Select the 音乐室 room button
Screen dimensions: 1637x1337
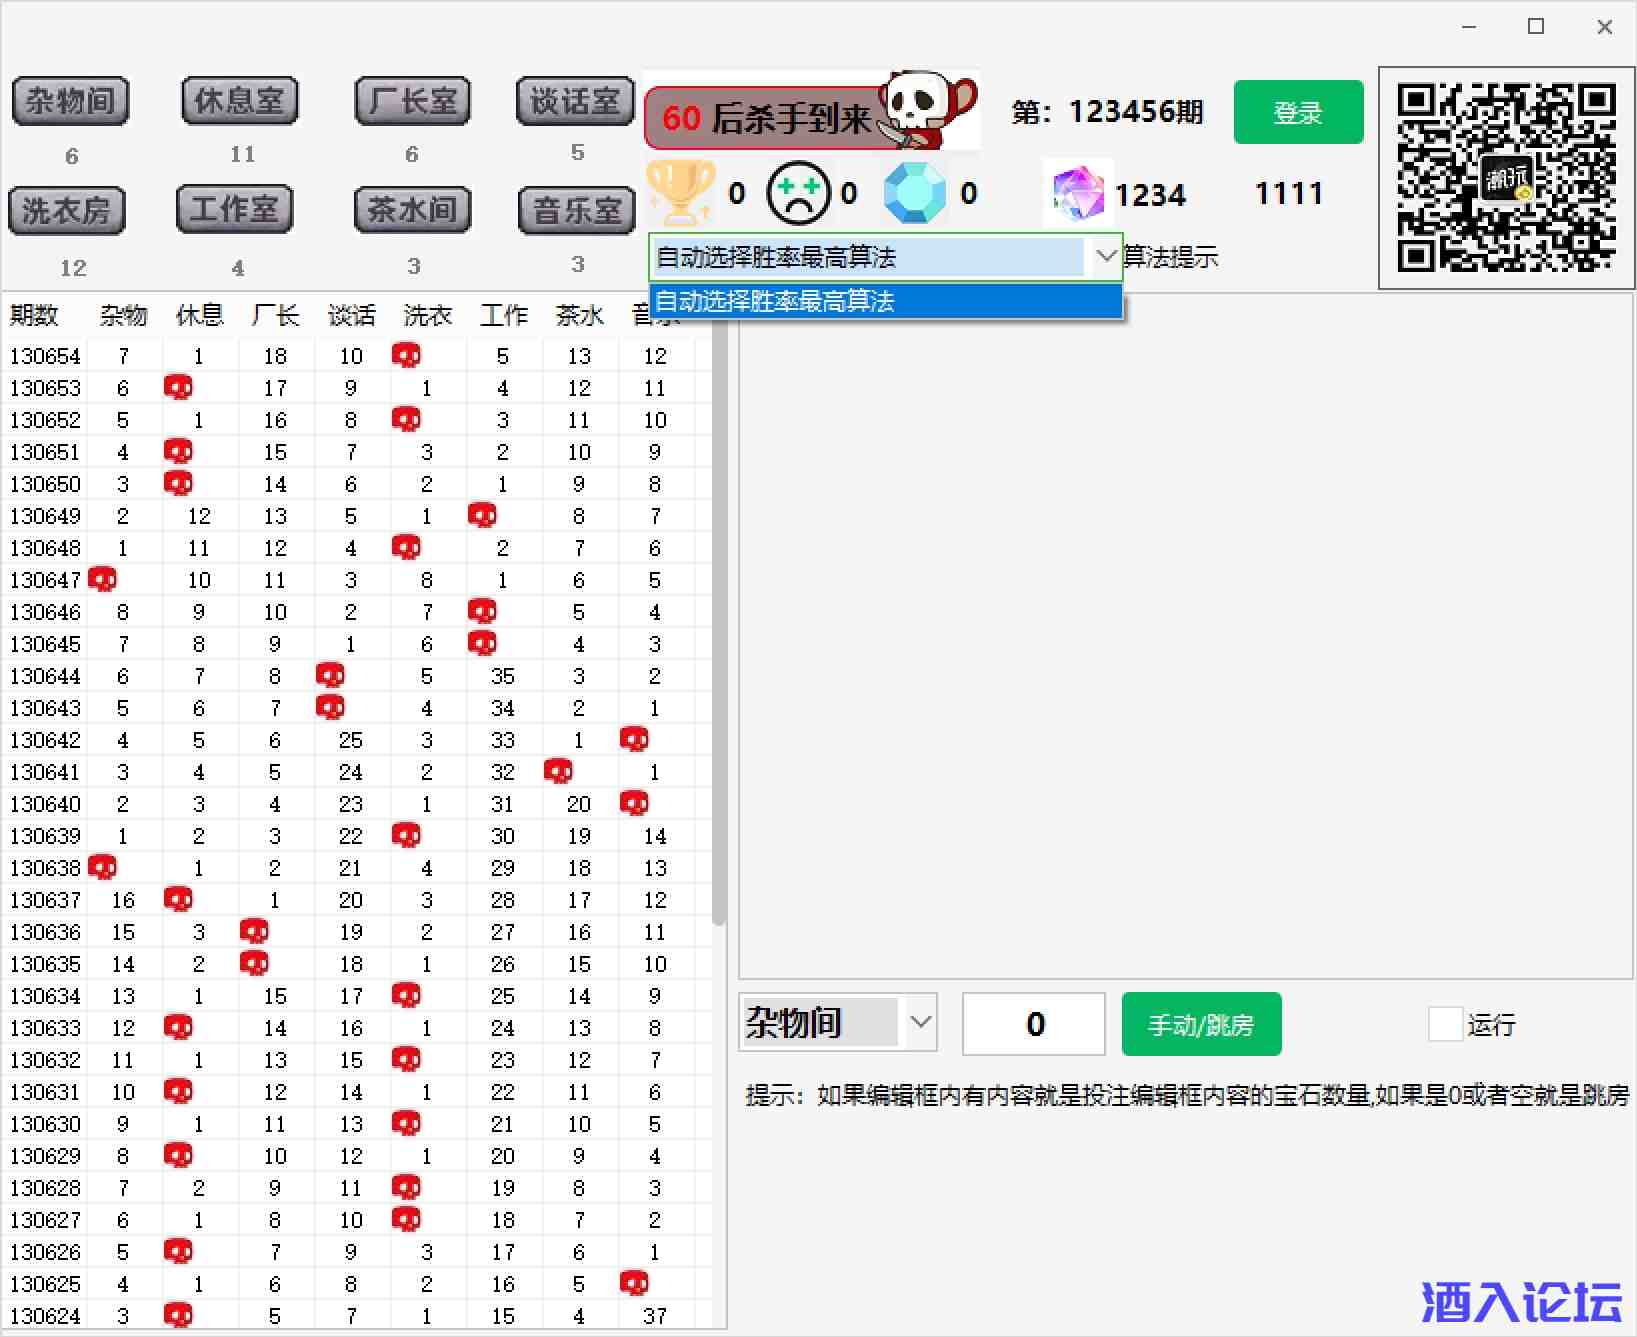pos(577,210)
